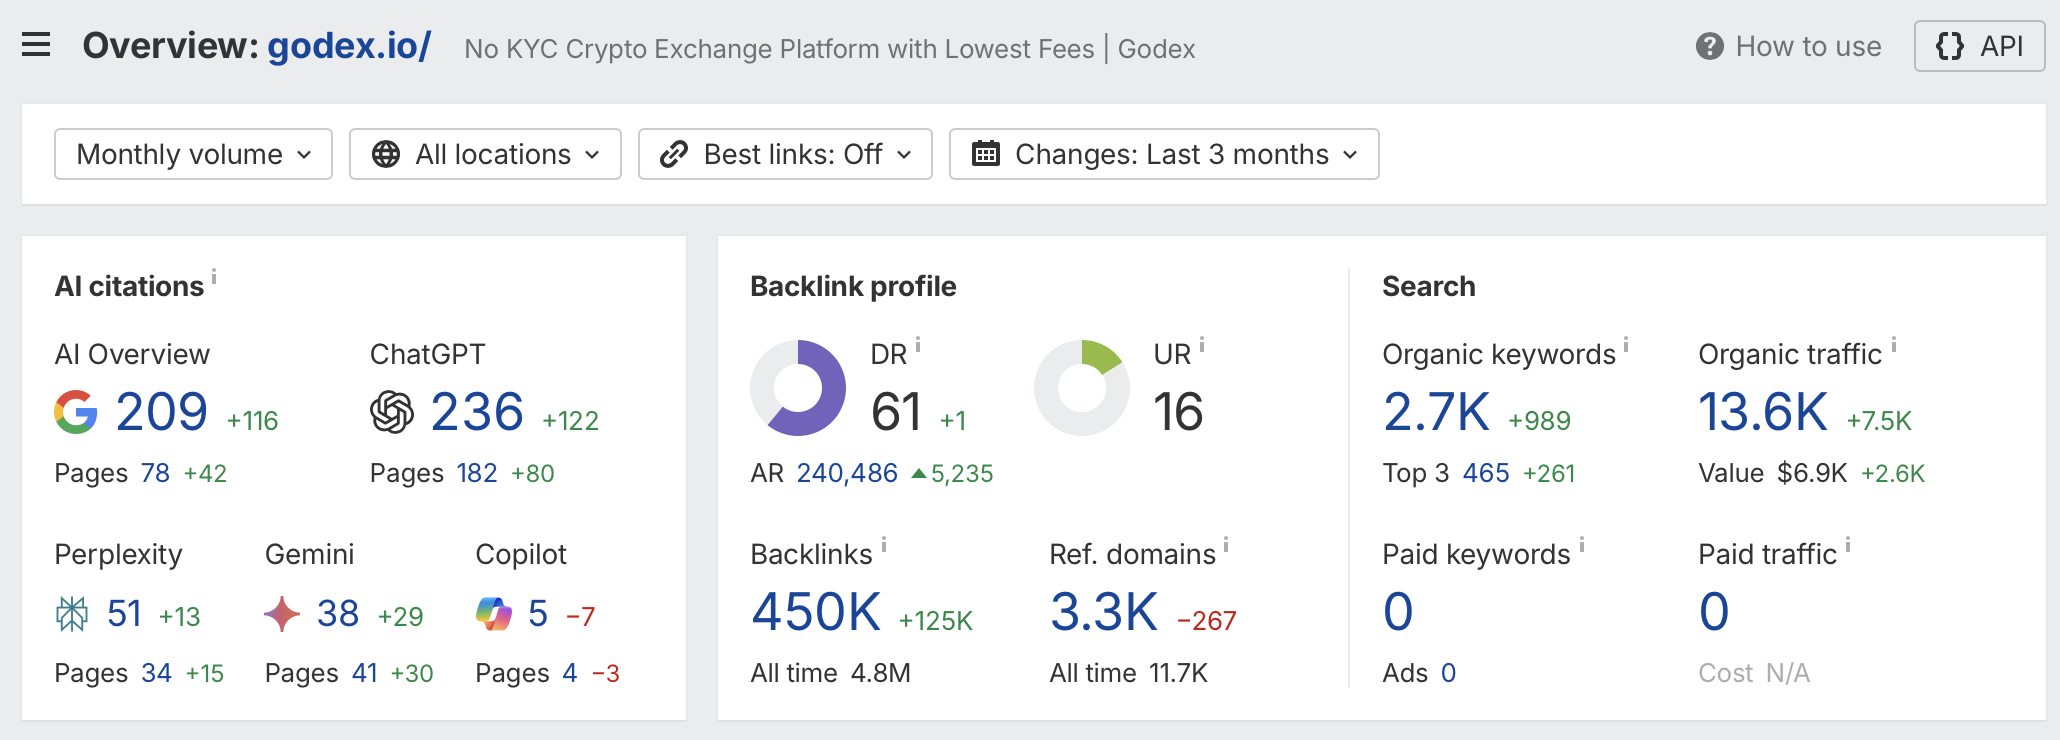
Task: Click the Copilot logo icon
Action: coord(494,614)
